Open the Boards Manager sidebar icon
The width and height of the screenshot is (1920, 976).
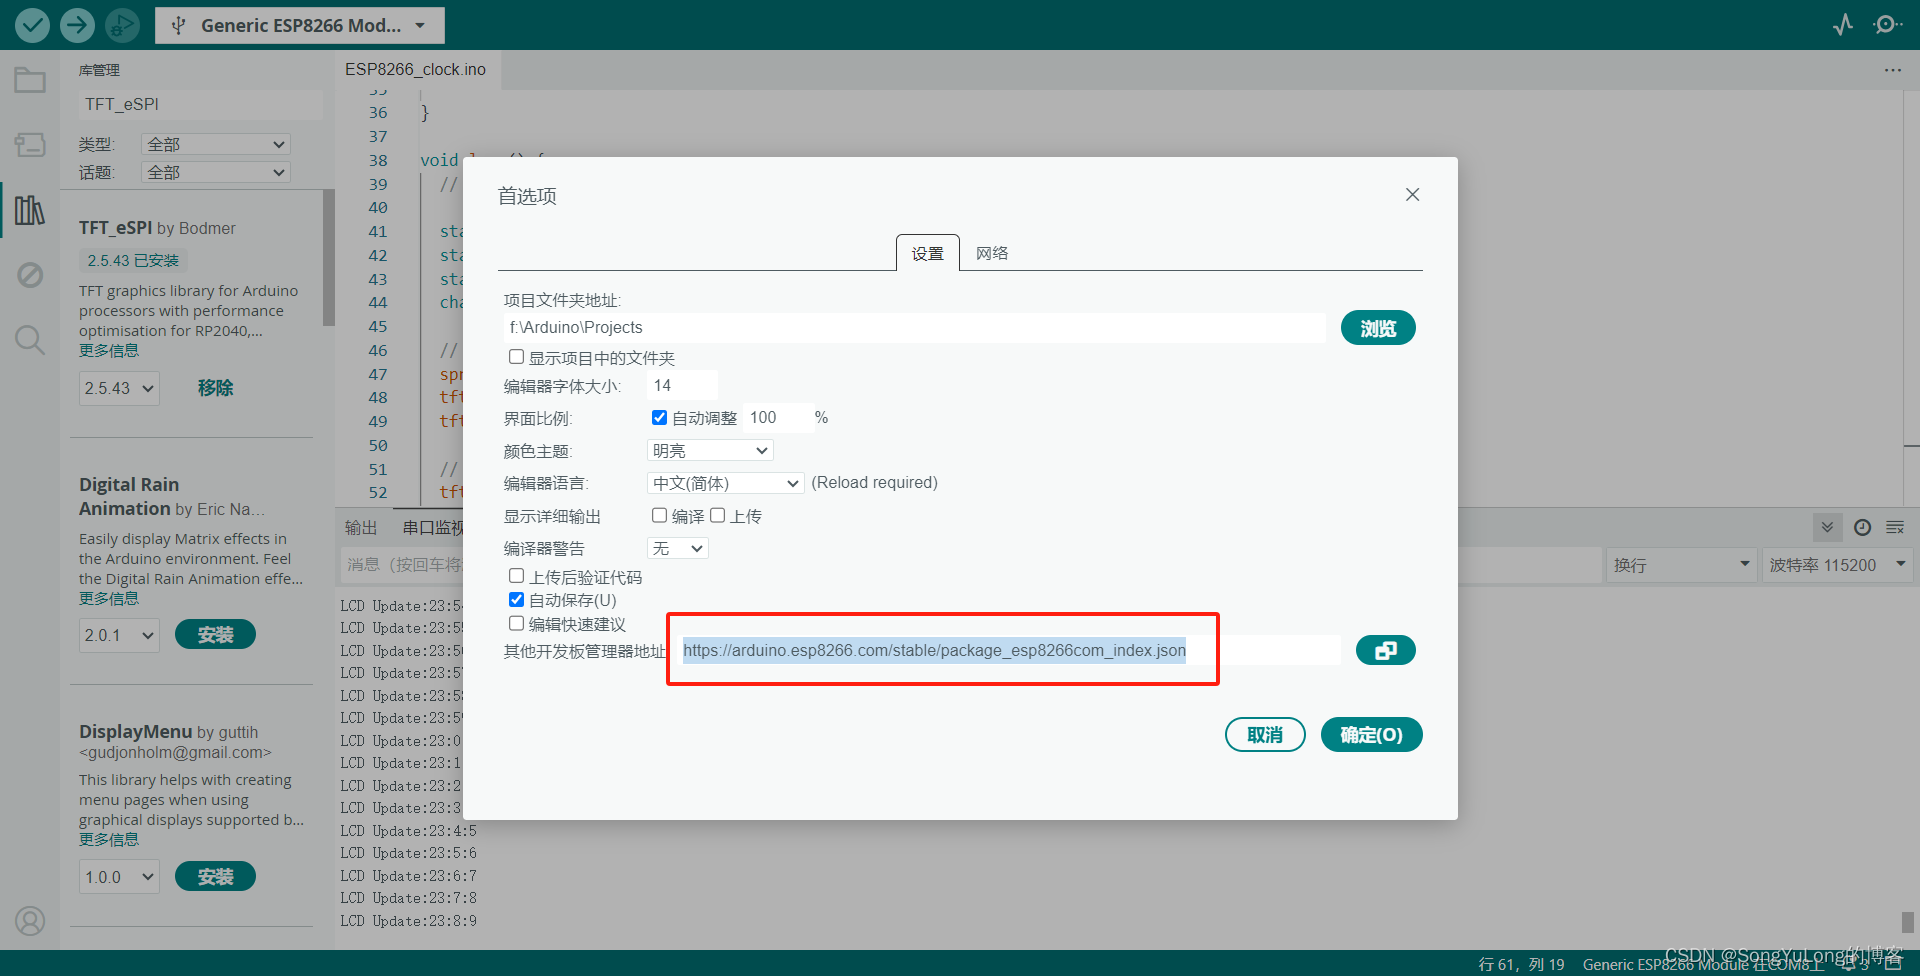[30, 145]
